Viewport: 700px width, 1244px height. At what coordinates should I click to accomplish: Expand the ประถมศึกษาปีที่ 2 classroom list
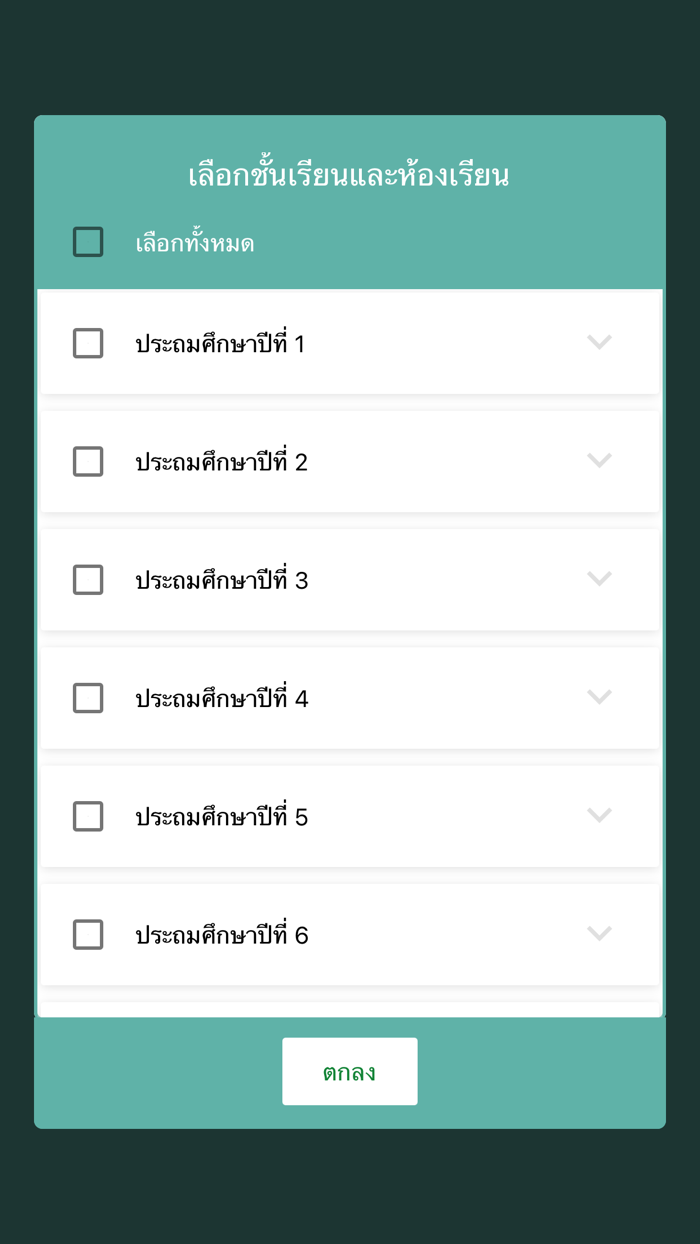point(600,461)
